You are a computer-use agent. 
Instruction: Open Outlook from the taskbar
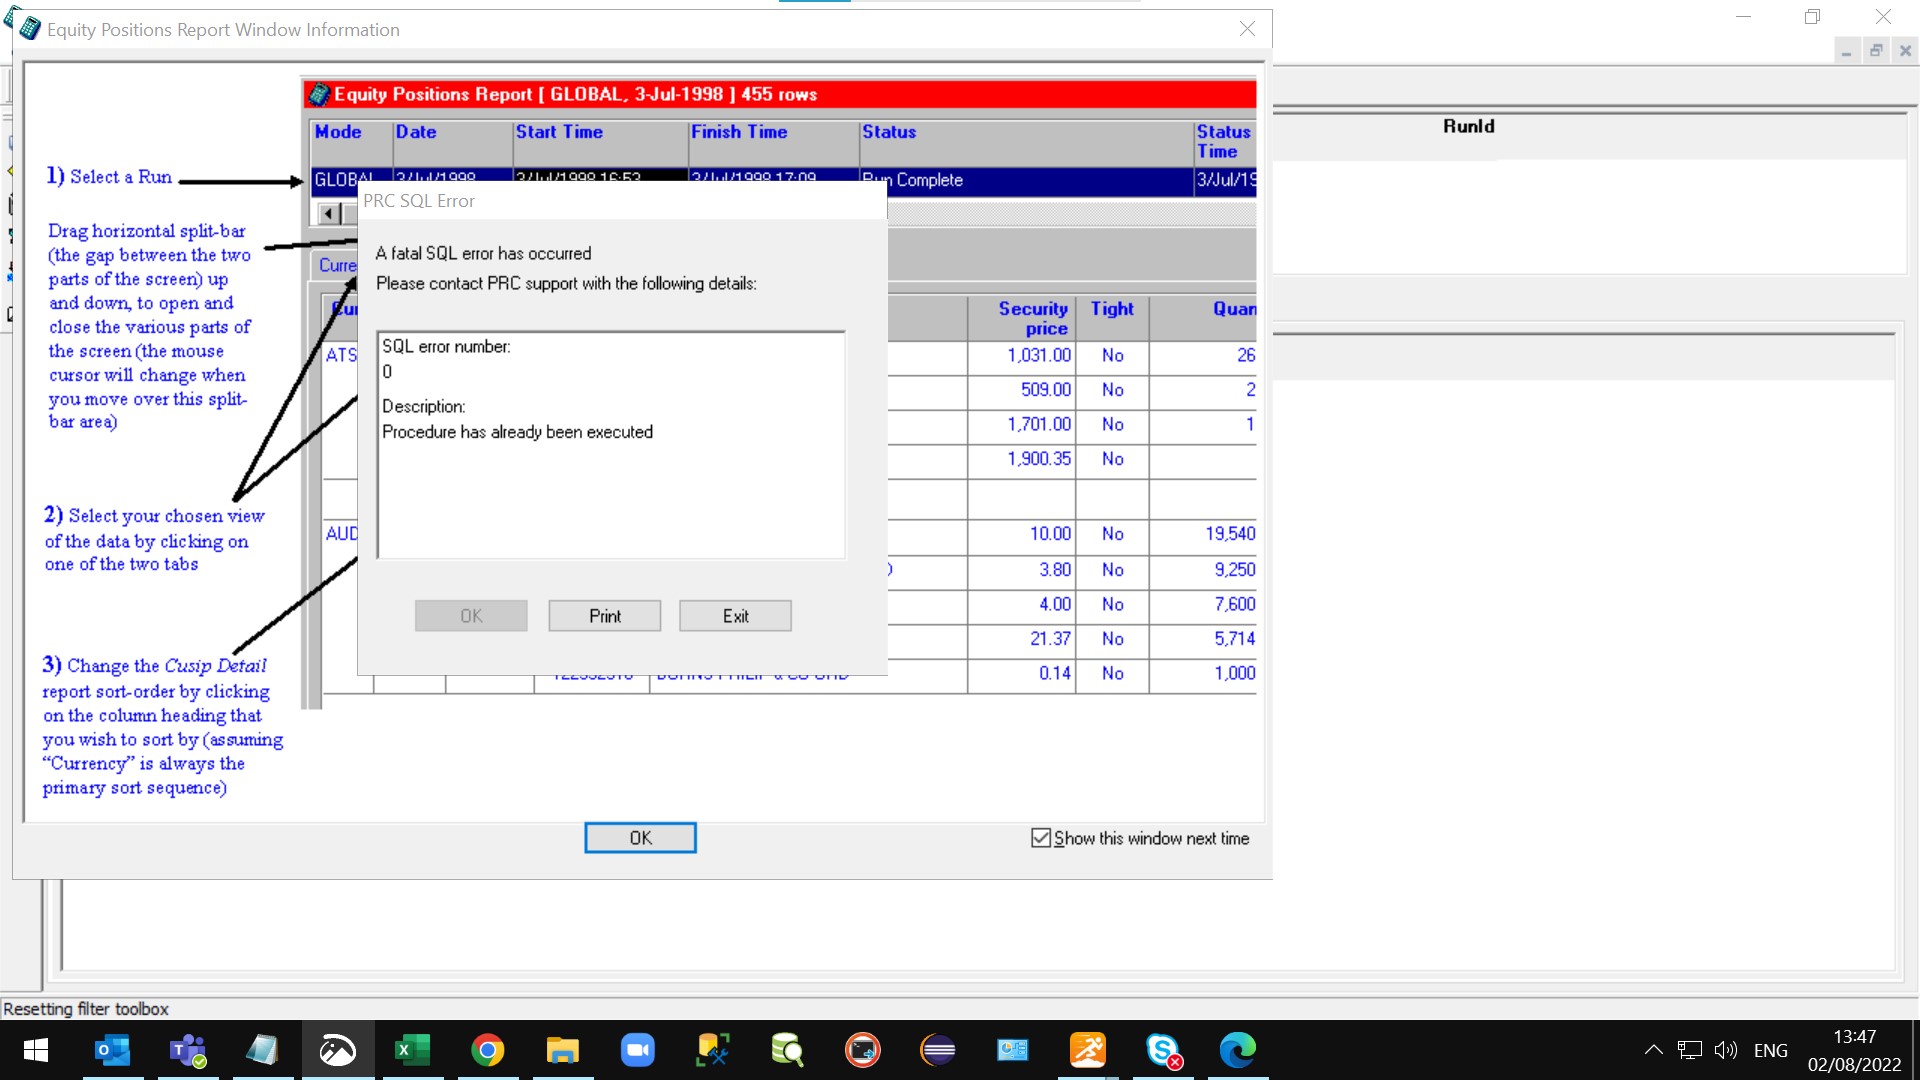112,1050
